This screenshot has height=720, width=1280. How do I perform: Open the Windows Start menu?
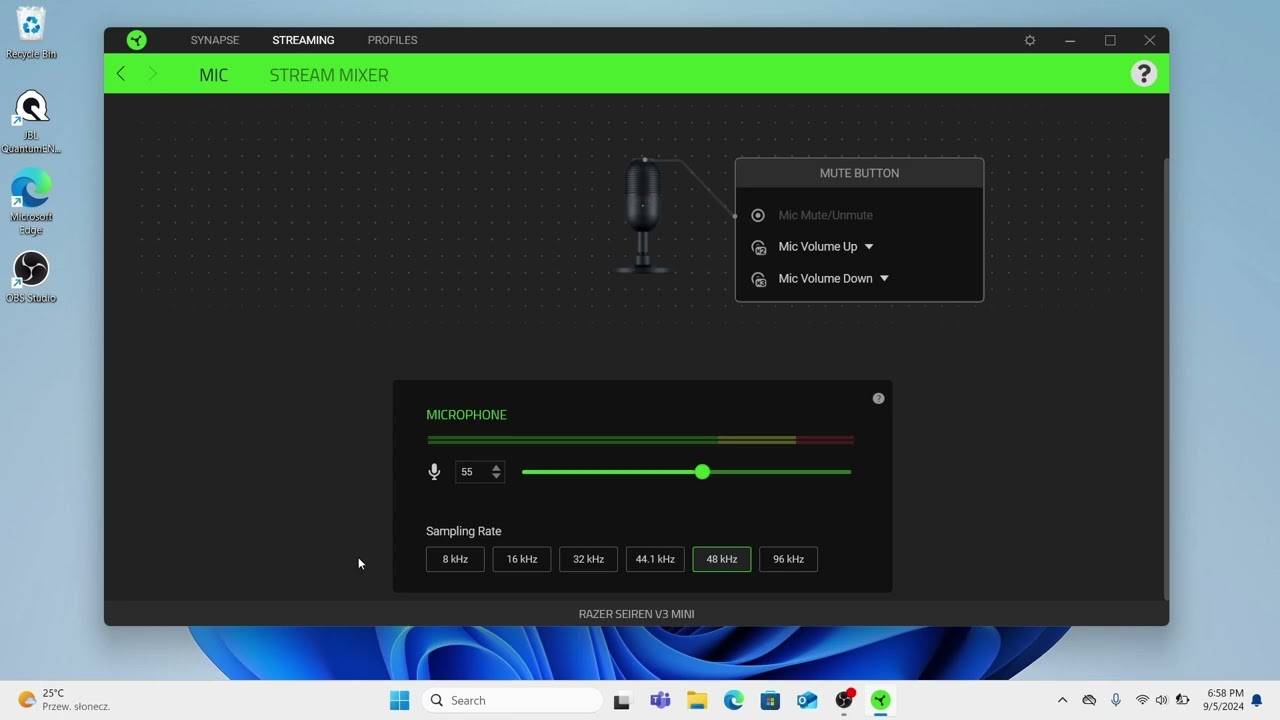point(399,700)
